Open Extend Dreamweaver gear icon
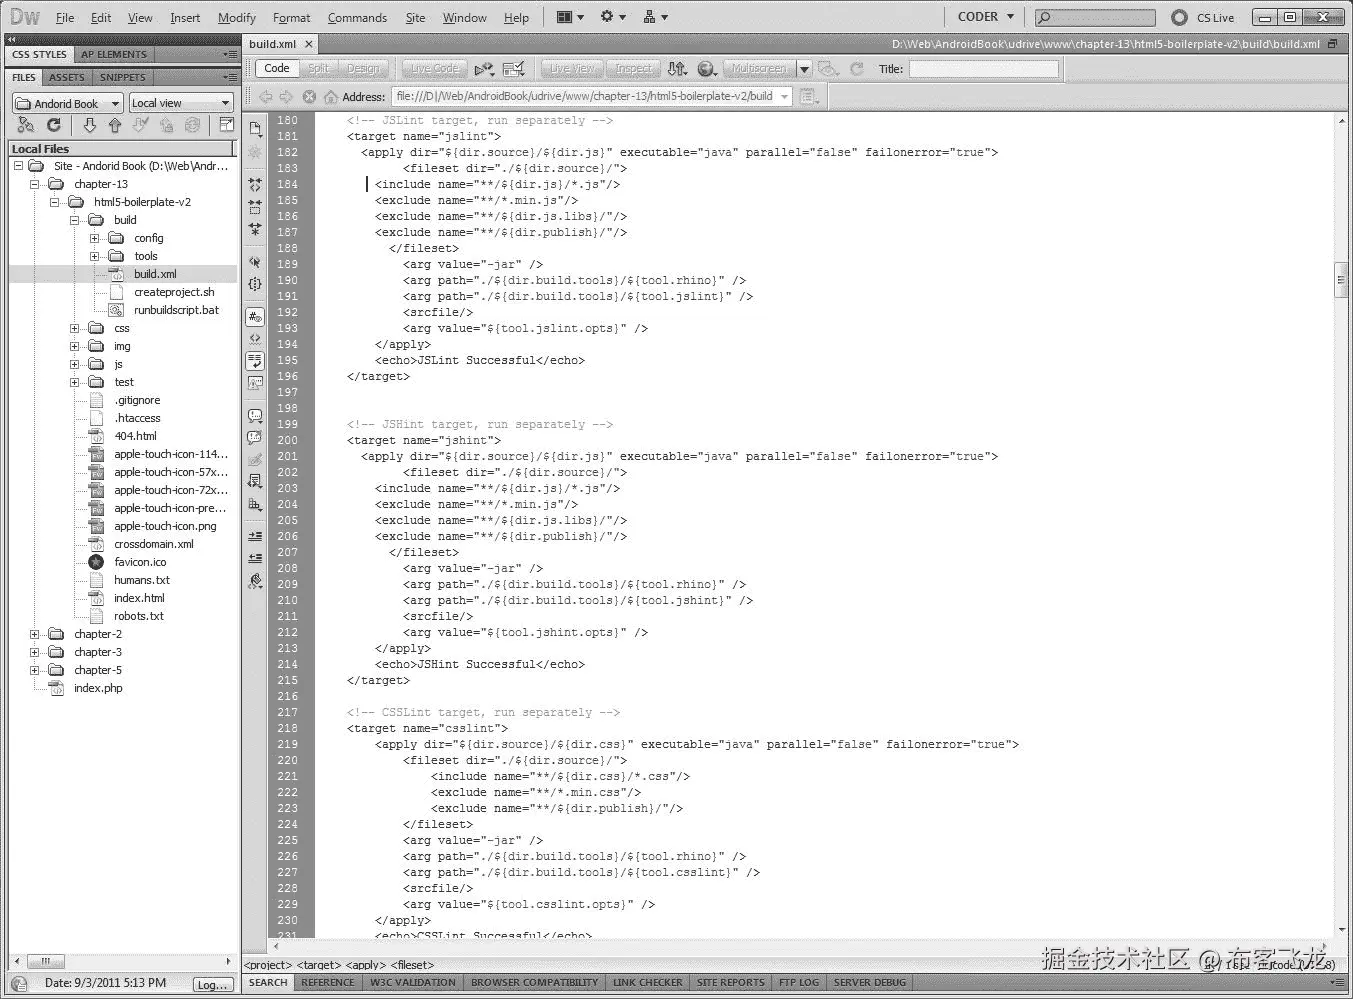This screenshot has width=1353, height=999. (612, 17)
